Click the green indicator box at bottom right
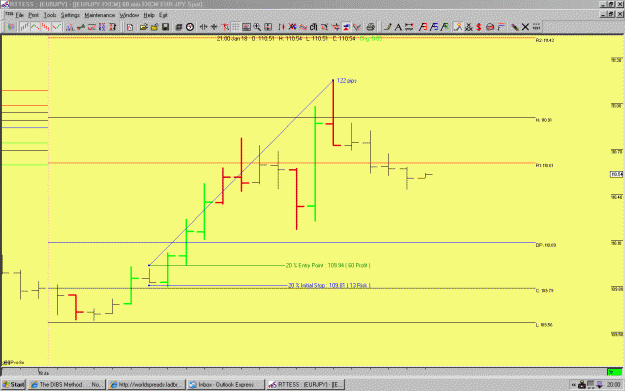The width and height of the screenshot is (625, 391). point(614,372)
